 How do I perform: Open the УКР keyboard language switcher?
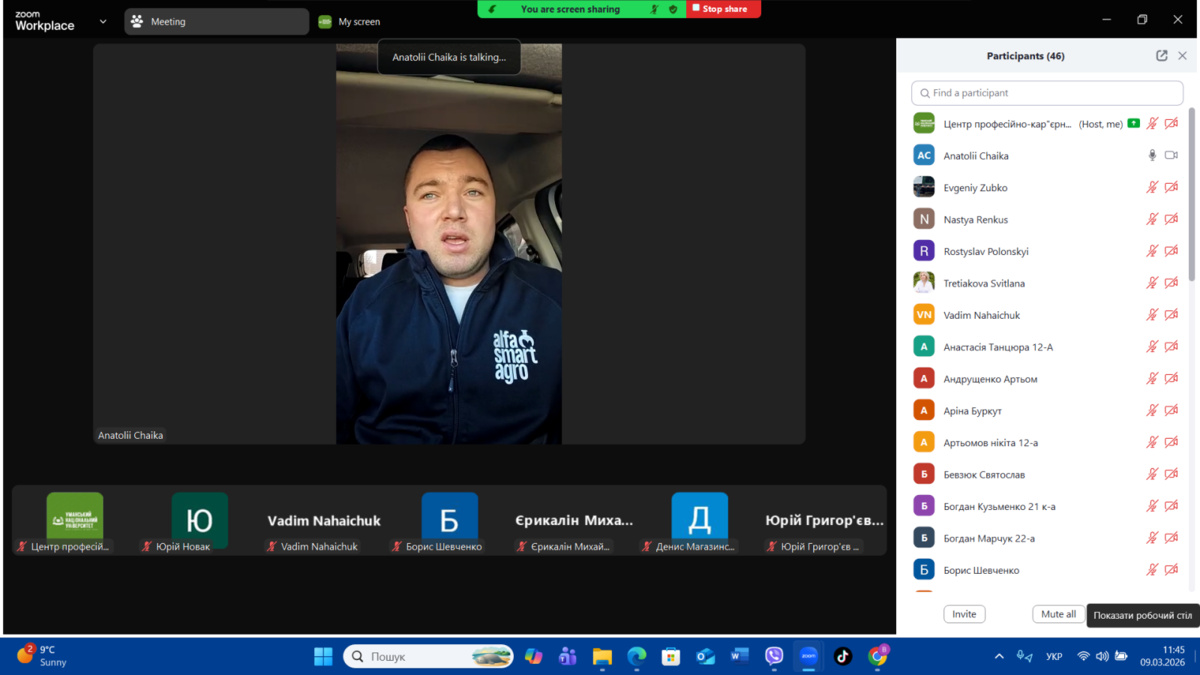1054,656
